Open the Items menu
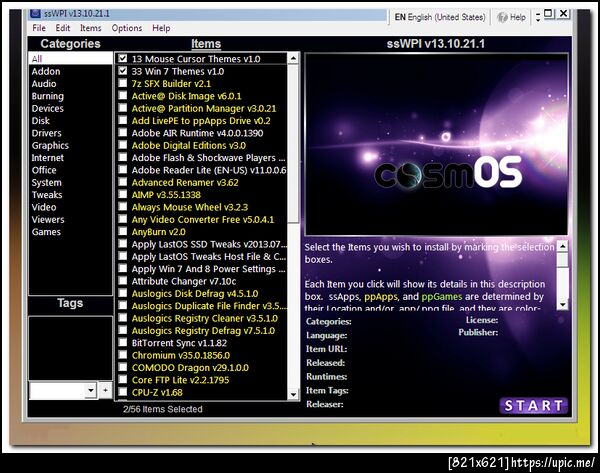 coord(91,28)
